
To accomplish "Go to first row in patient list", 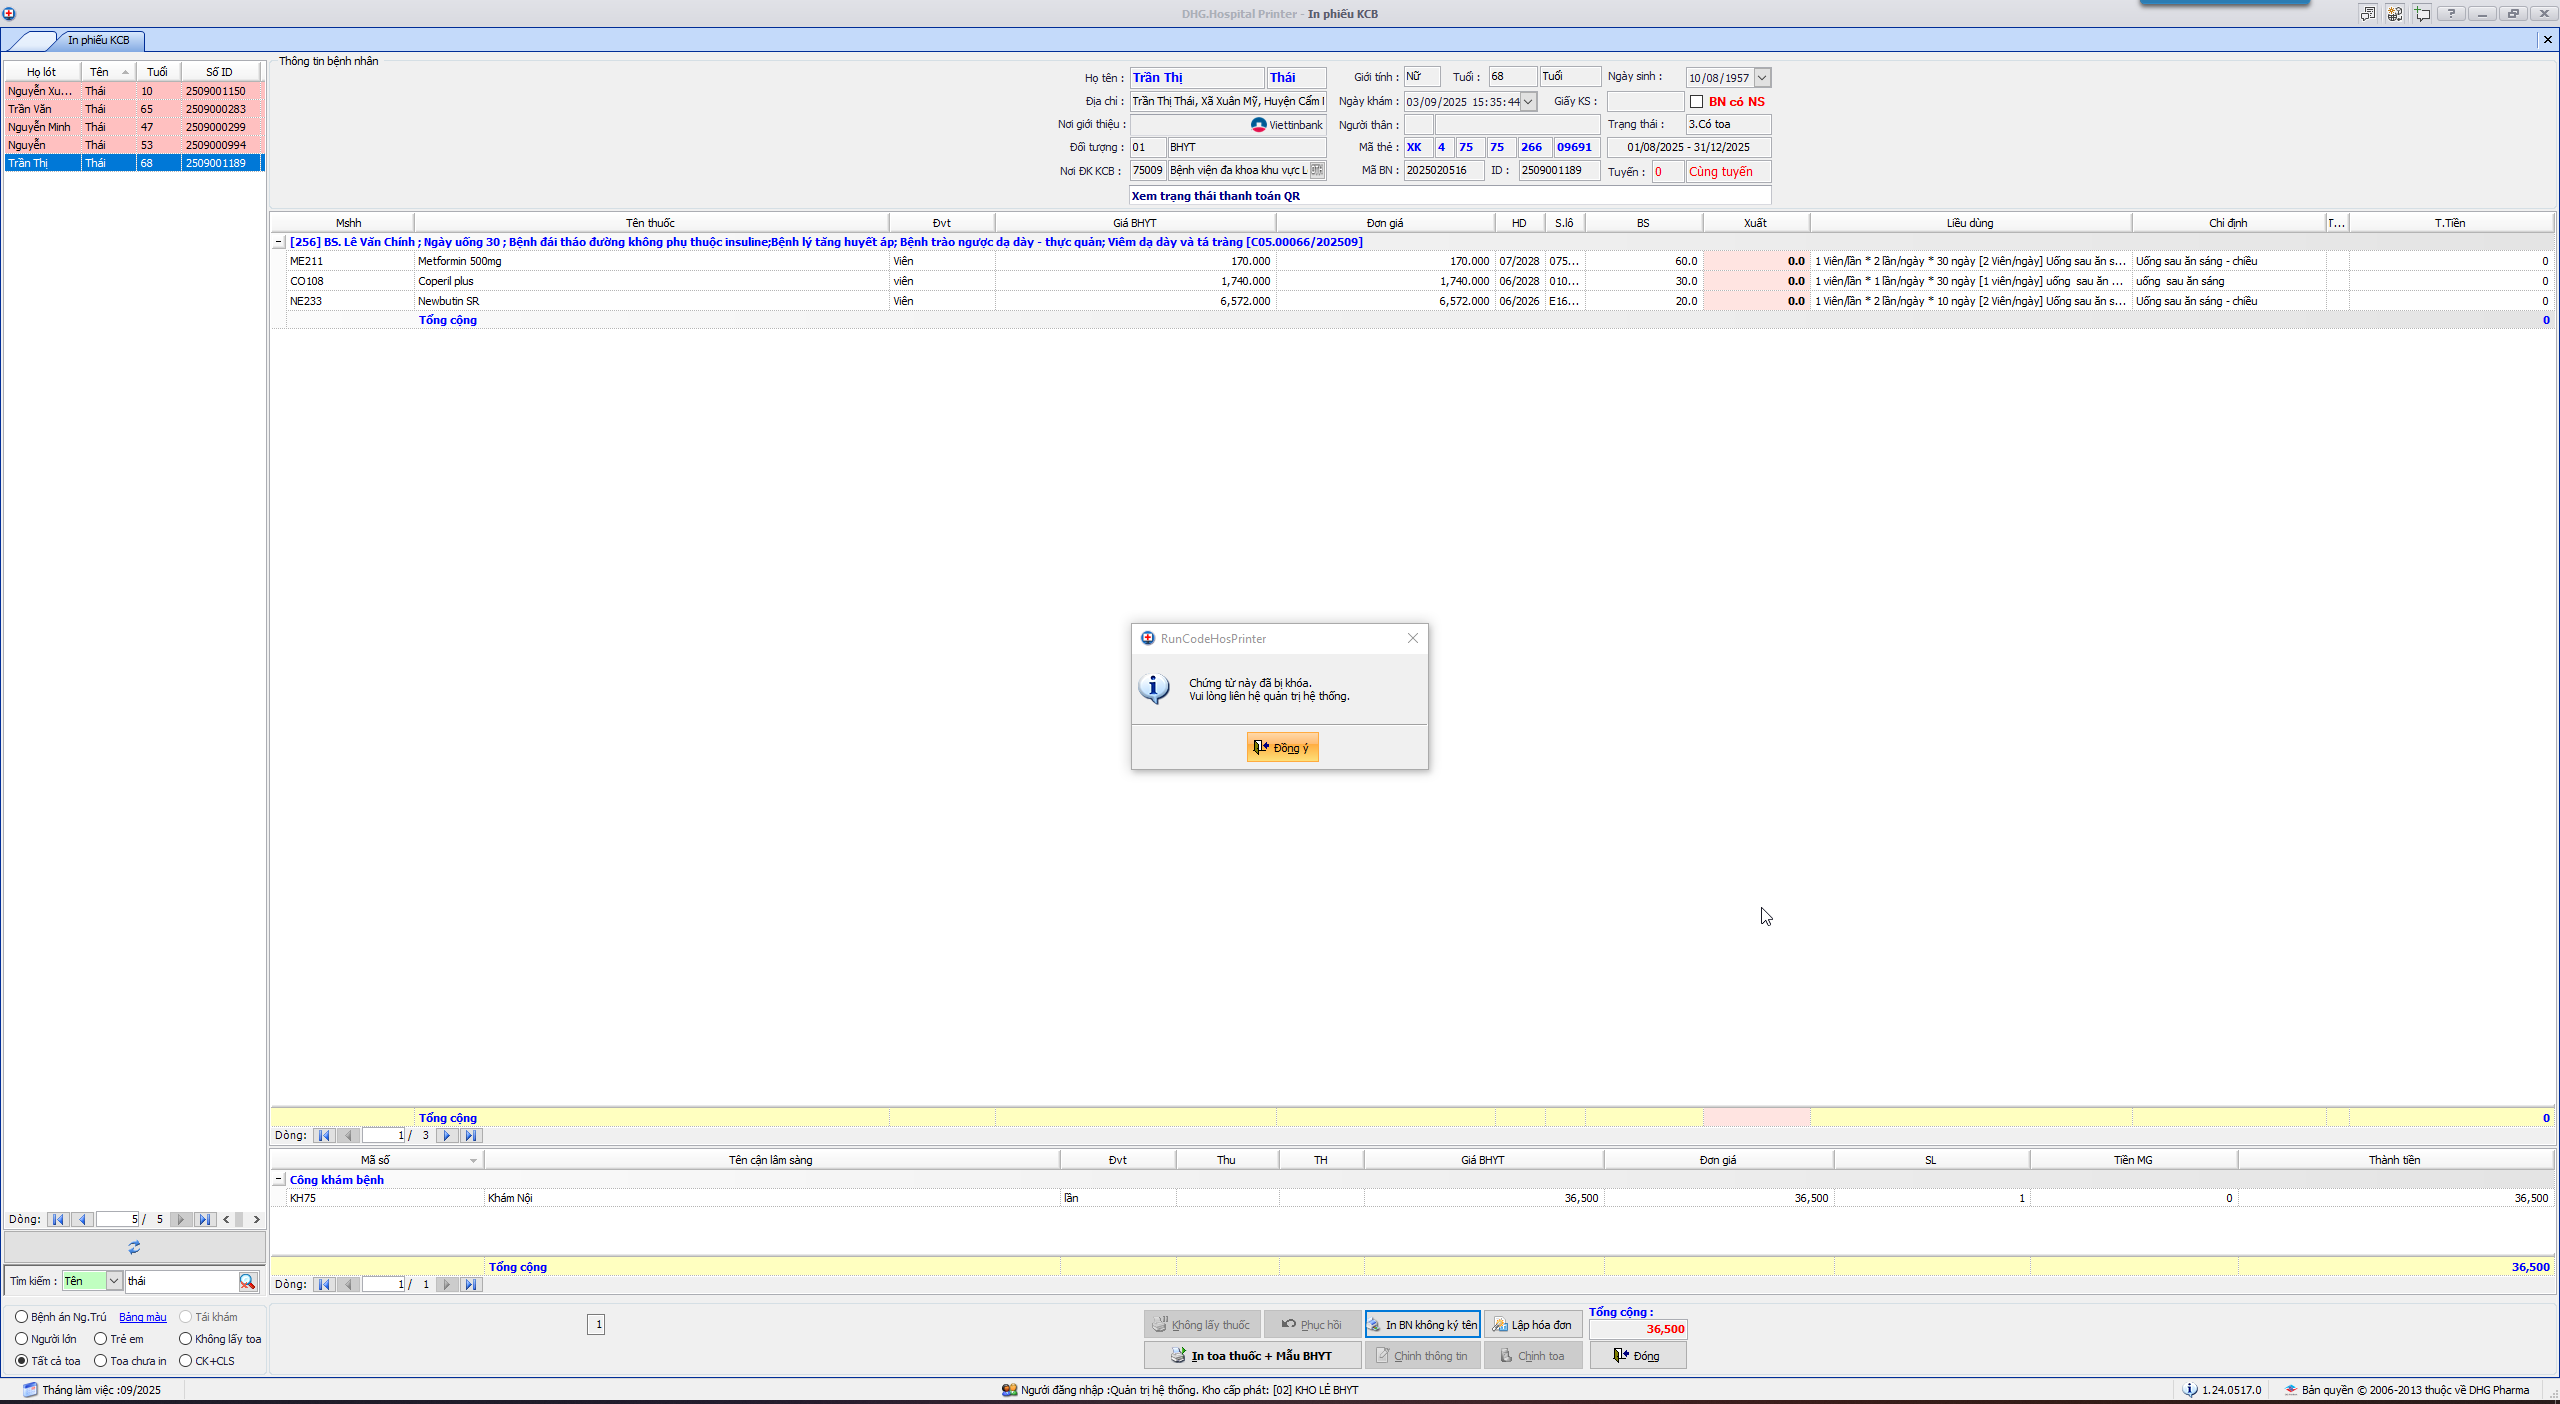I will tap(58, 1219).
